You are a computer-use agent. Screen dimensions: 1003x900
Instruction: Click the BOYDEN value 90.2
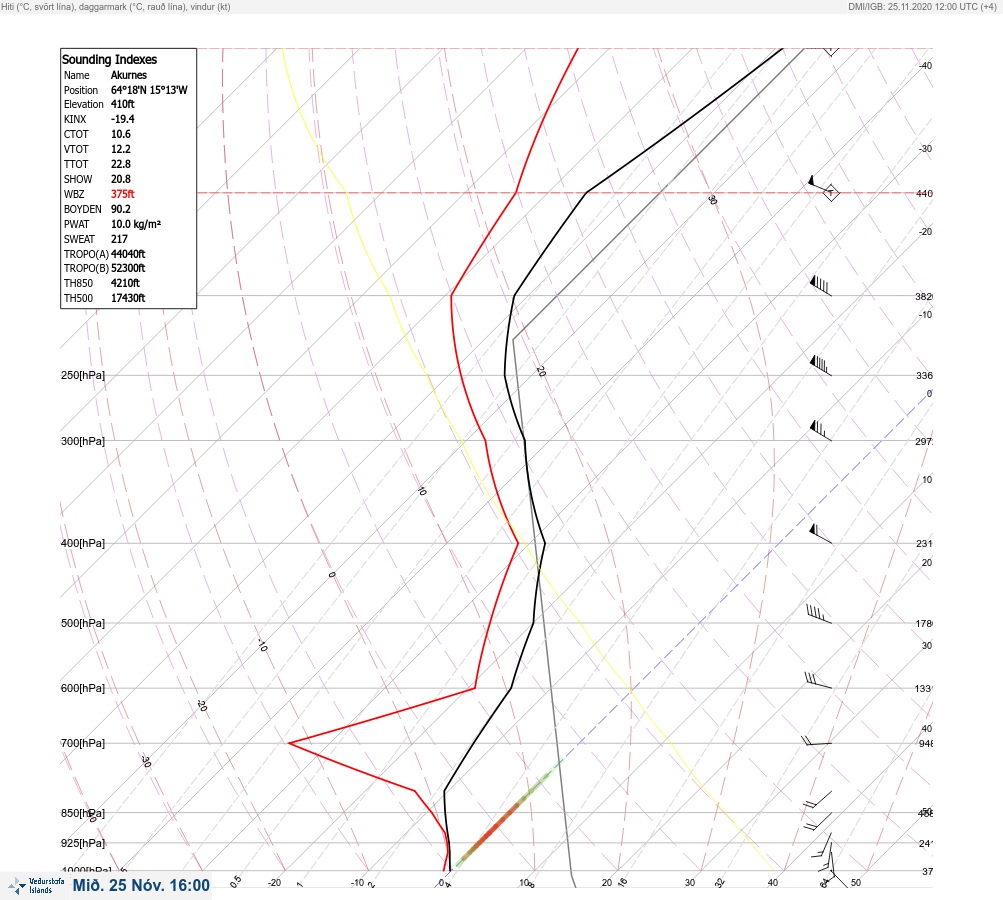click(121, 209)
